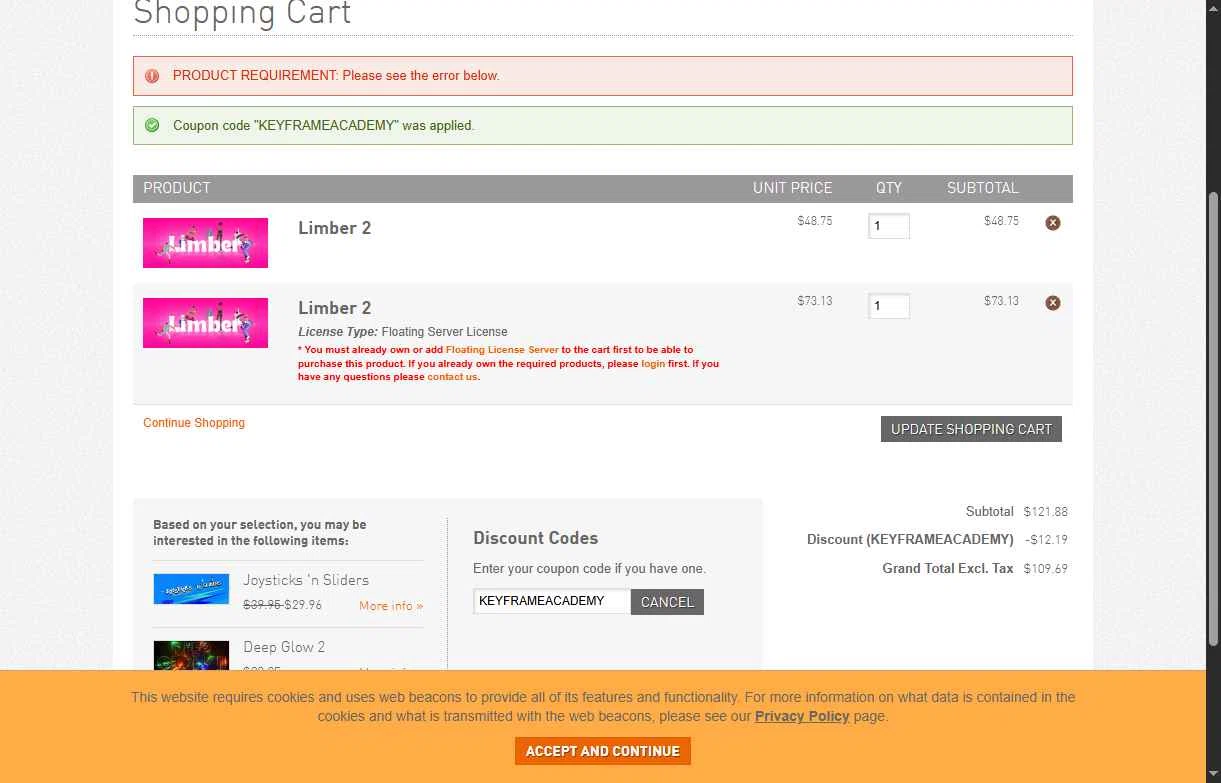Image resolution: width=1221 pixels, height=783 pixels.
Task: Click the coupon code input field
Action: (552, 602)
